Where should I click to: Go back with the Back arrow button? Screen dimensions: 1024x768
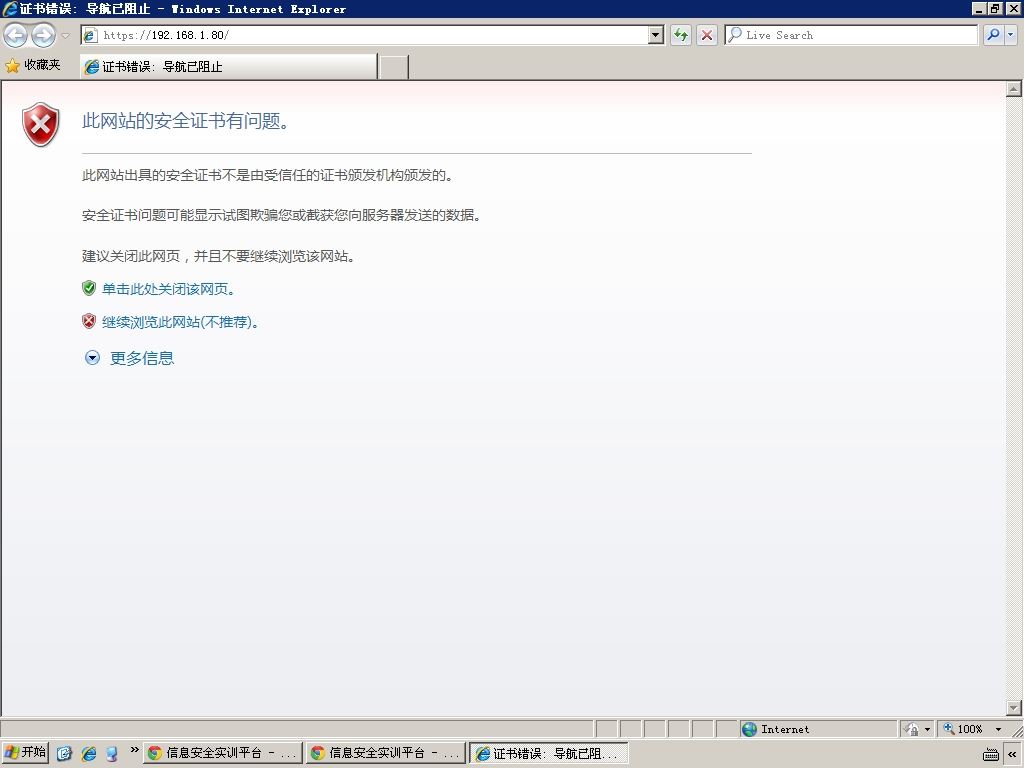coord(16,35)
